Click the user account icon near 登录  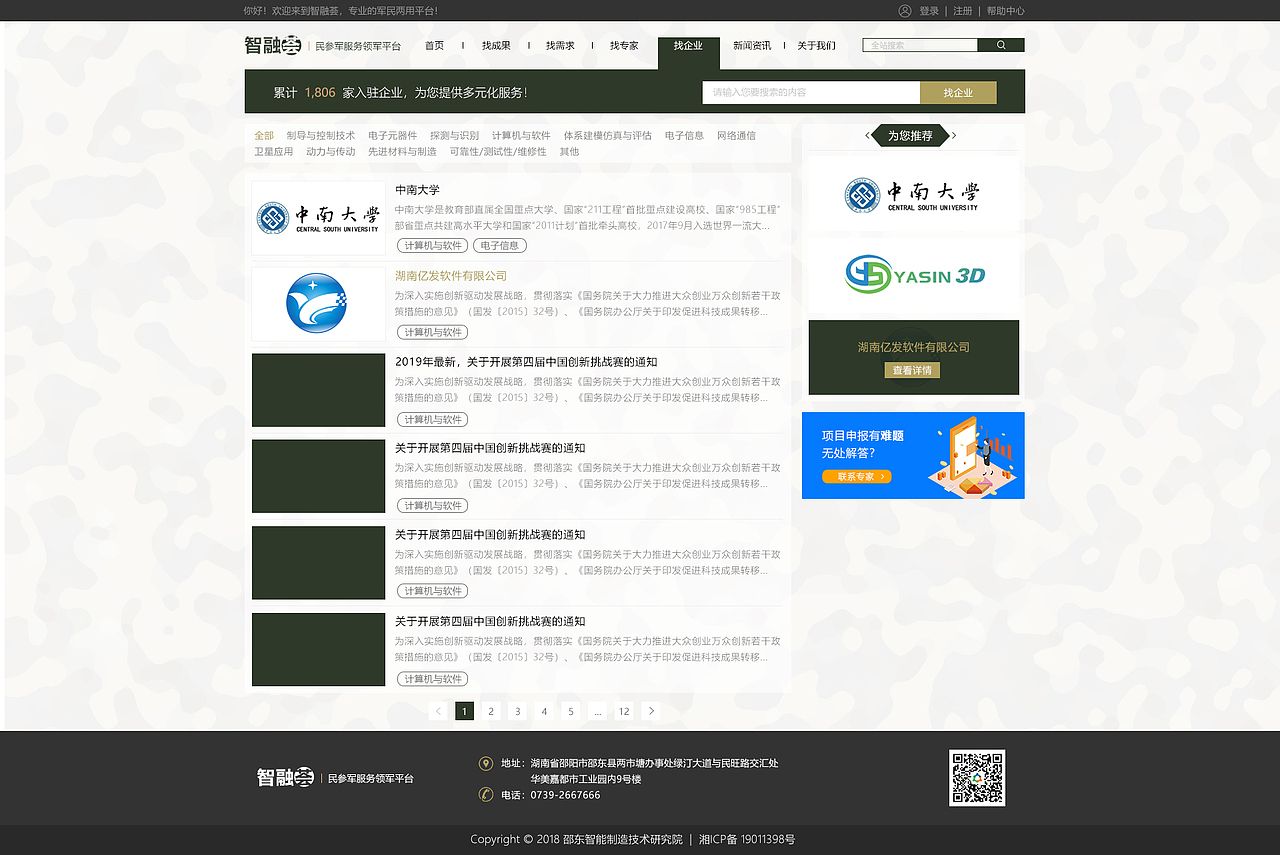click(x=905, y=11)
